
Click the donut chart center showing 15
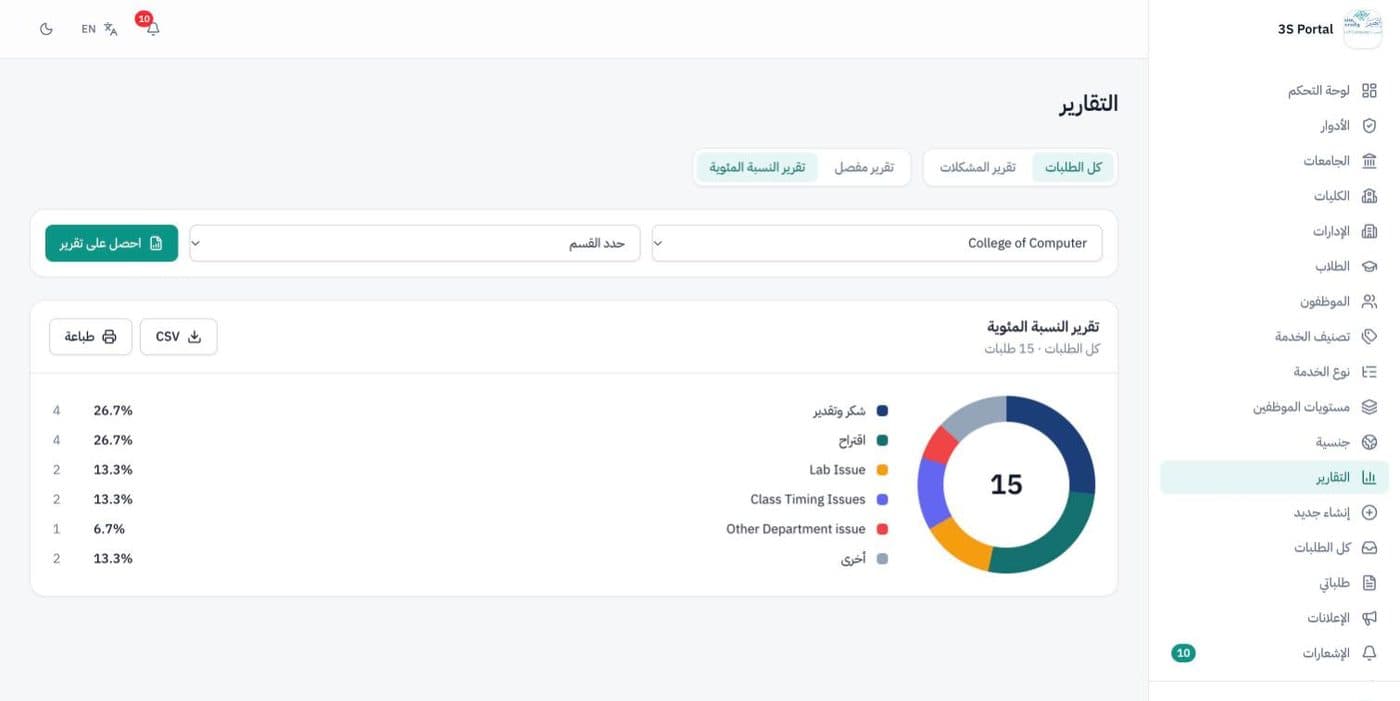pos(1006,485)
